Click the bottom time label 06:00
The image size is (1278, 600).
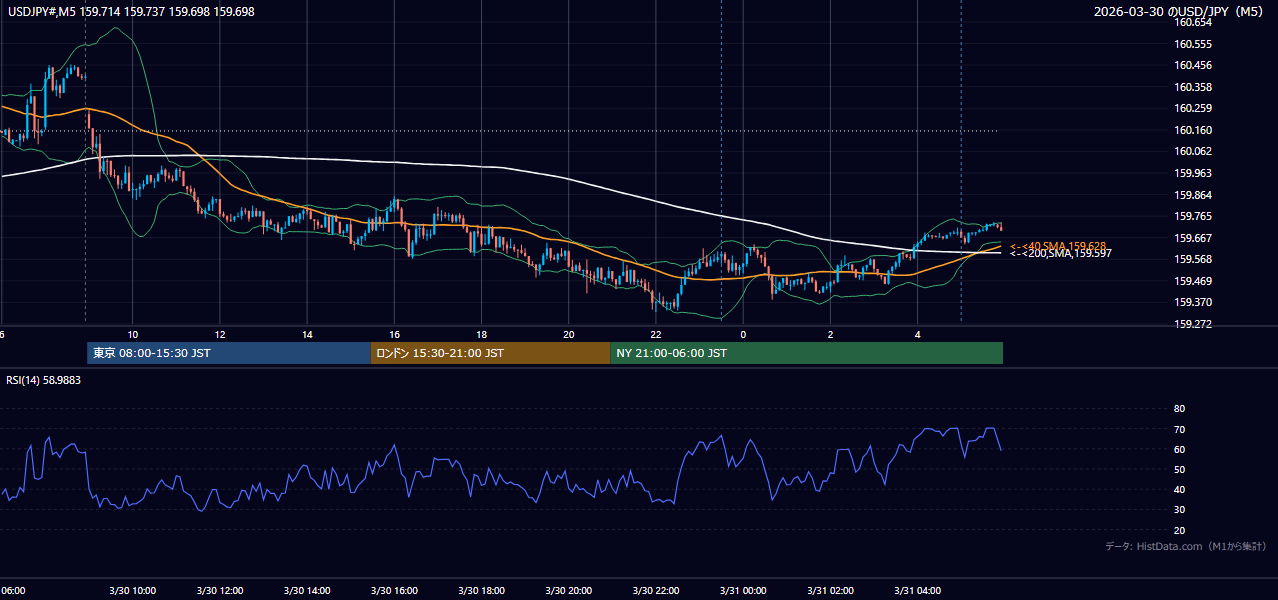tap(13, 590)
